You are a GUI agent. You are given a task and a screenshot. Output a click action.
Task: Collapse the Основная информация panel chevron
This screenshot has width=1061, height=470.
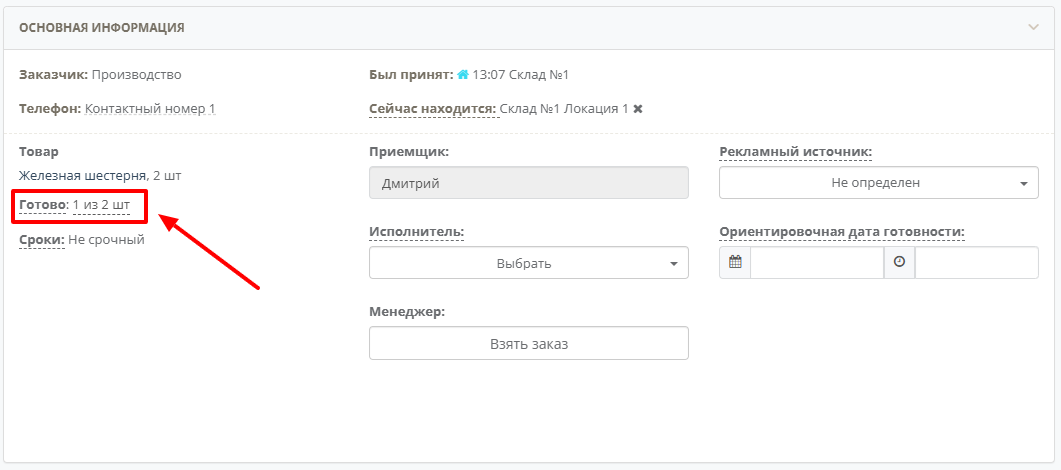pyautogui.click(x=1033, y=28)
